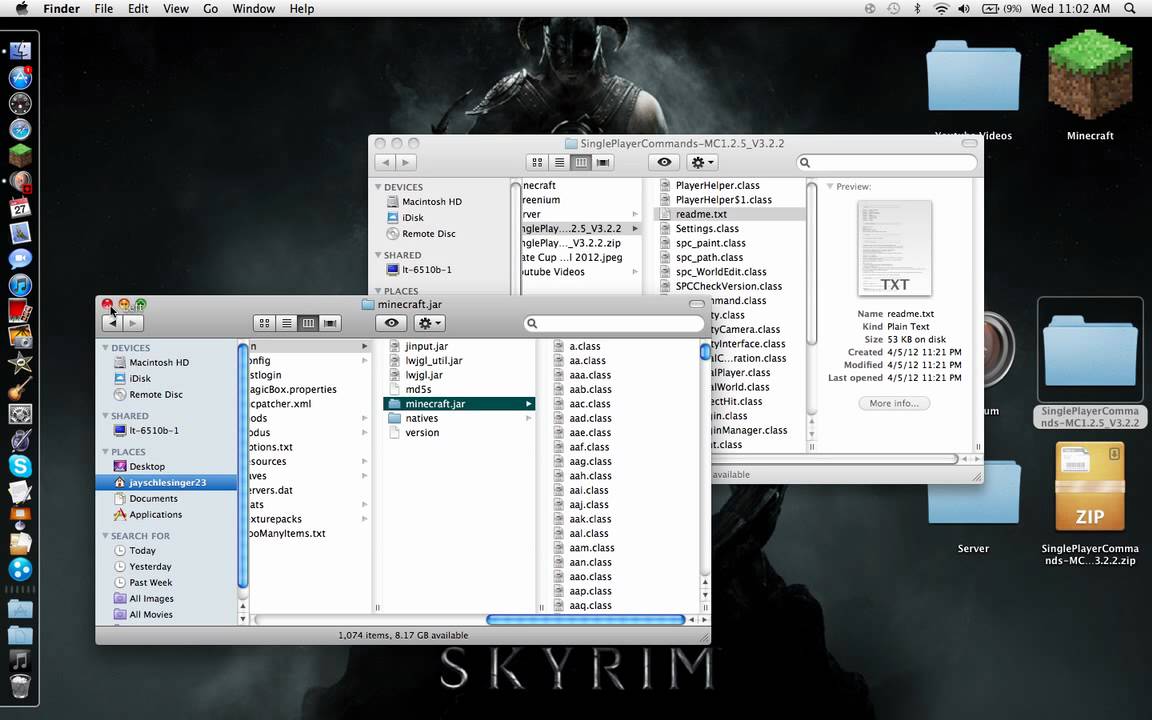Collapse DEVICES section in SinglePlayerCommands sidebar
The height and width of the screenshot is (720, 1152).
coord(378,187)
